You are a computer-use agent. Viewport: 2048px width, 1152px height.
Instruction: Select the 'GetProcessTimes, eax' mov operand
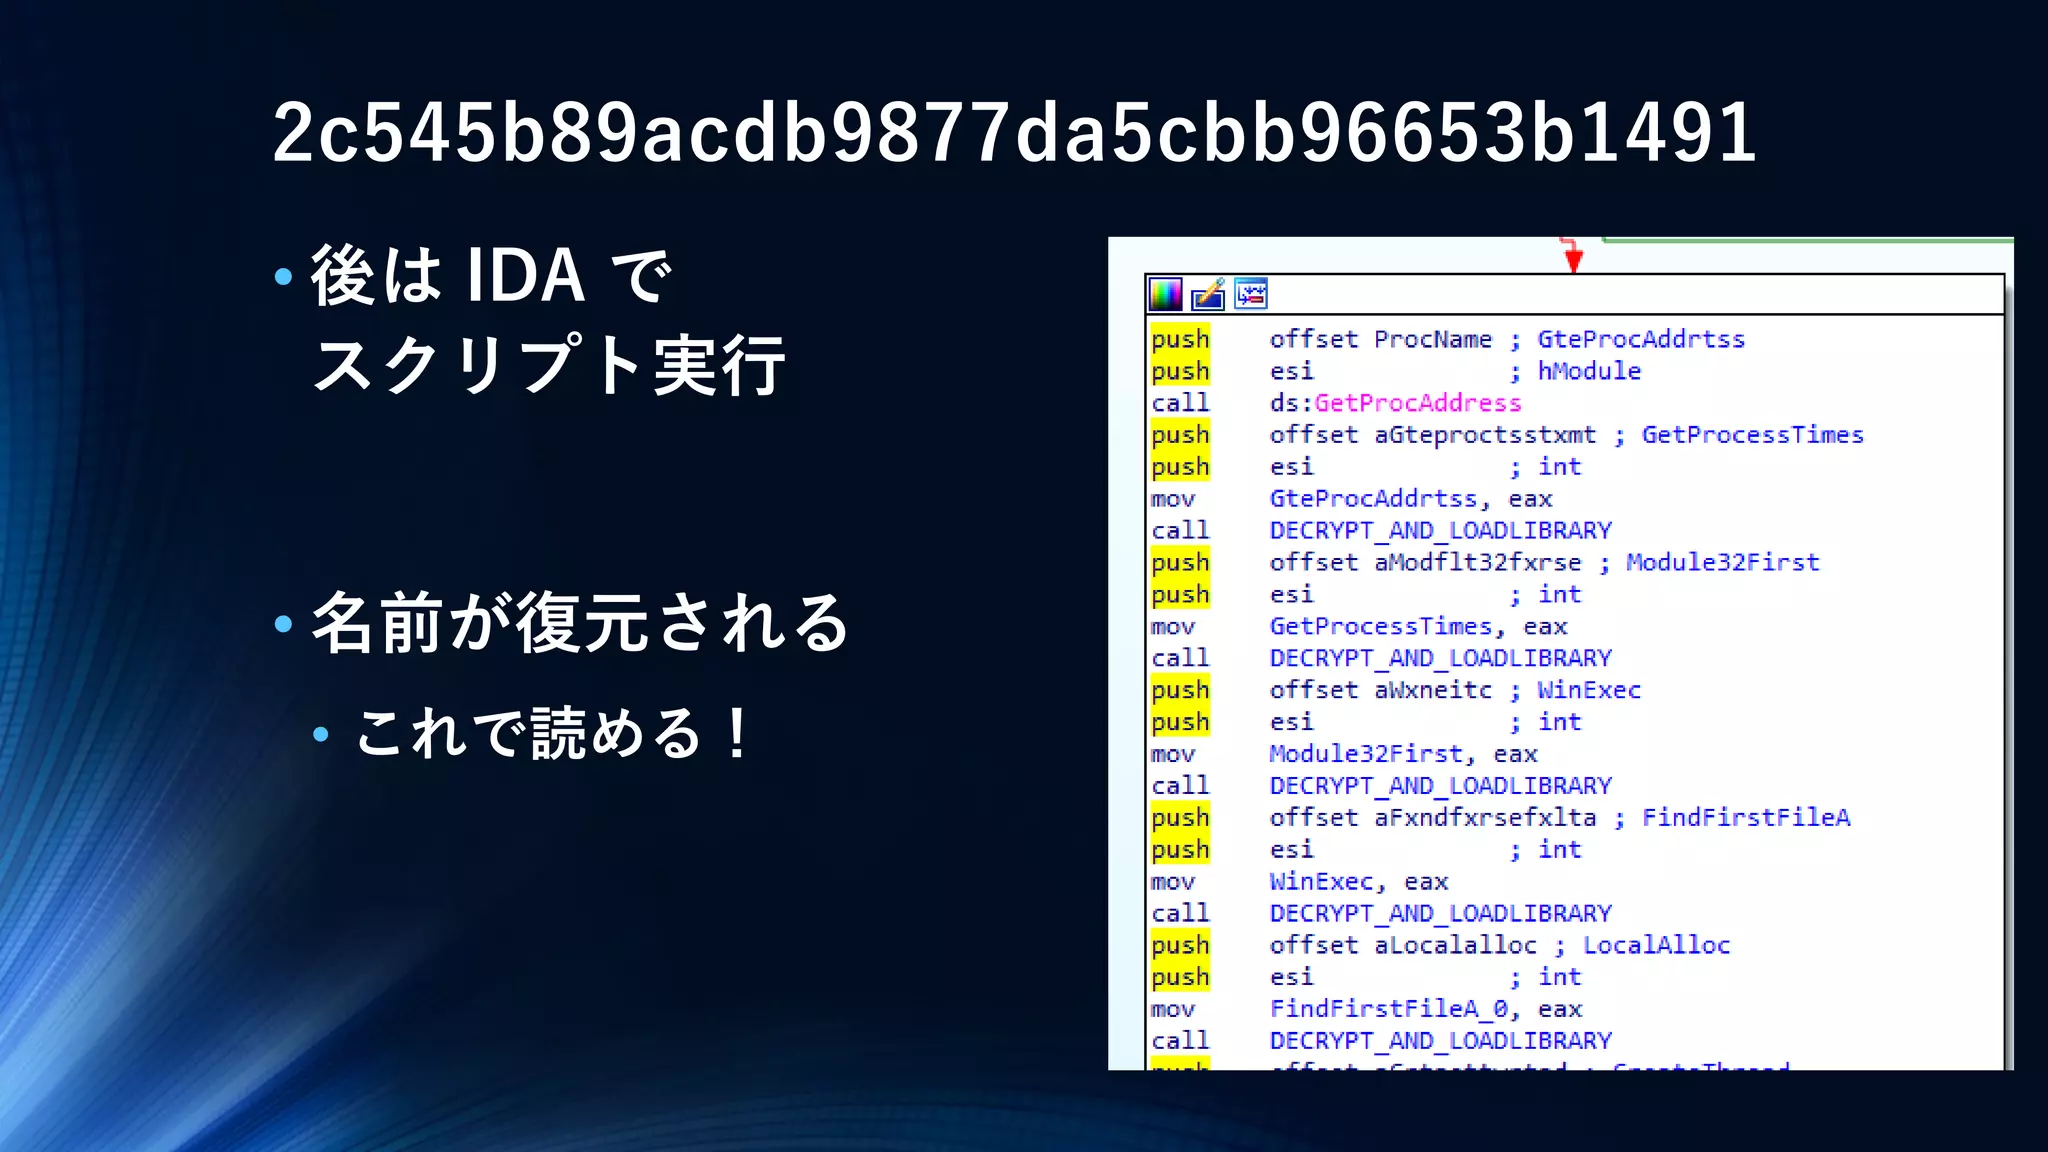[1418, 627]
